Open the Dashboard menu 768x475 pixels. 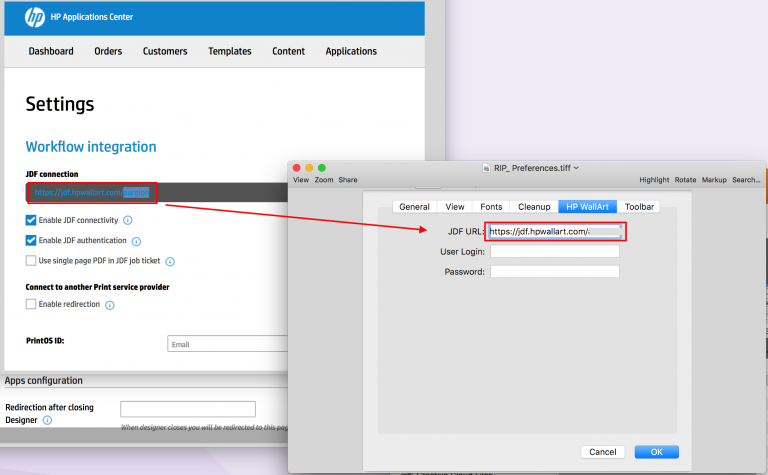point(51,51)
